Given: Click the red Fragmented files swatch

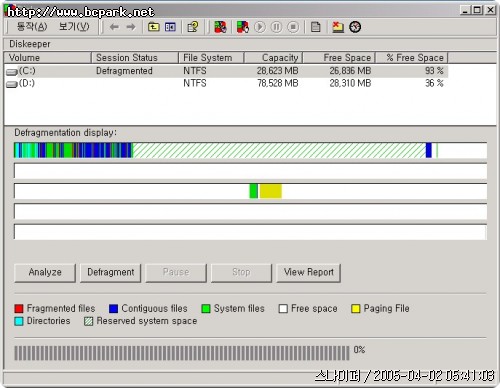Looking at the screenshot, I should point(19,309).
